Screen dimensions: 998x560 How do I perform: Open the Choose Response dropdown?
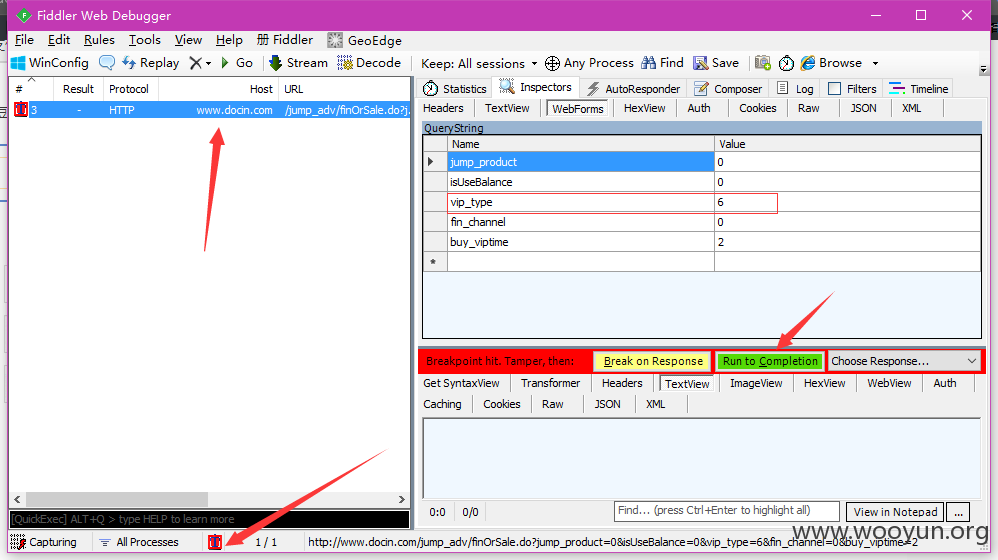point(904,361)
